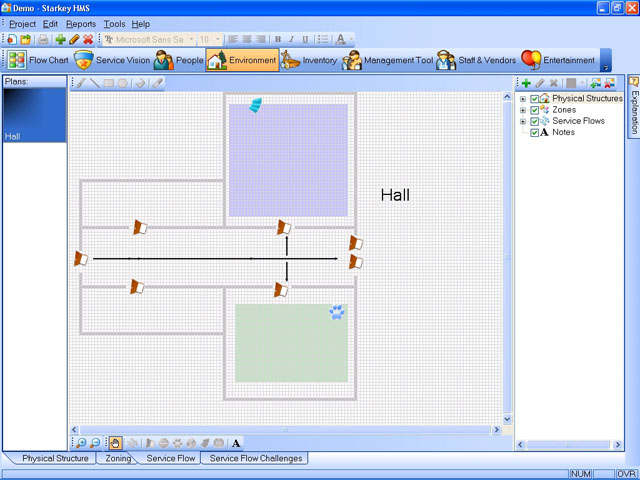The image size is (640, 480).
Task: Open the module toolbar overflow arrow
Action: pyautogui.click(x=606, y=60)
